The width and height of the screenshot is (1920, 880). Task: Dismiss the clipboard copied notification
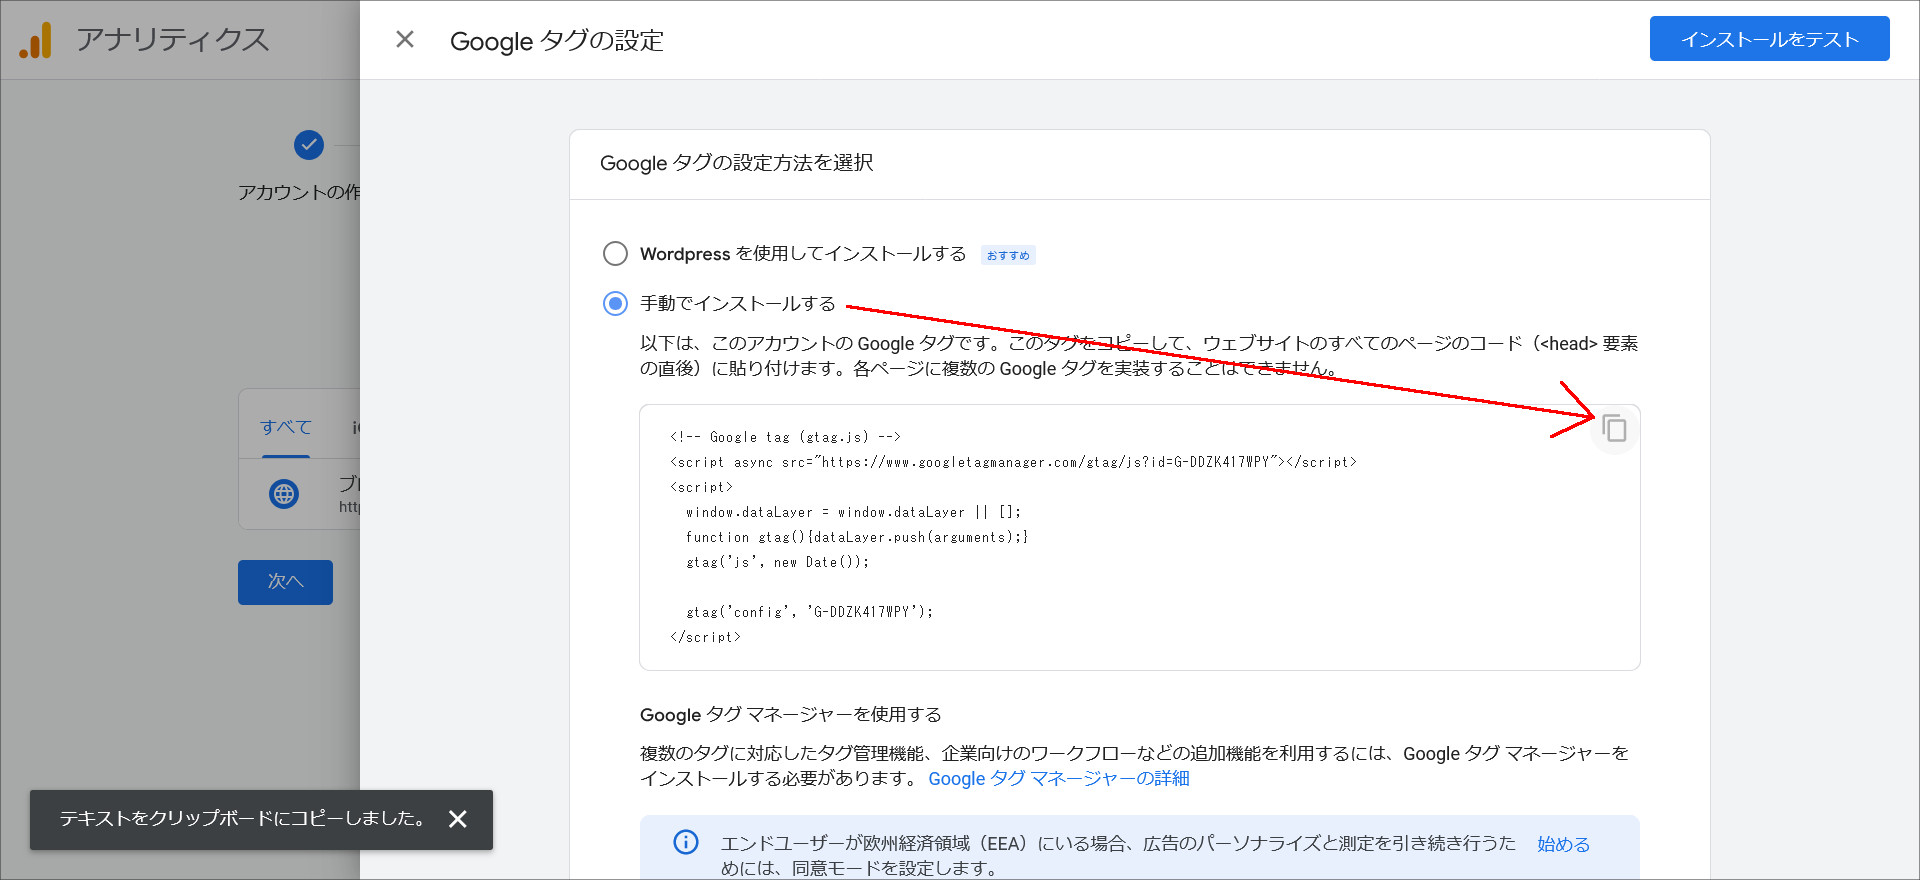458,819
